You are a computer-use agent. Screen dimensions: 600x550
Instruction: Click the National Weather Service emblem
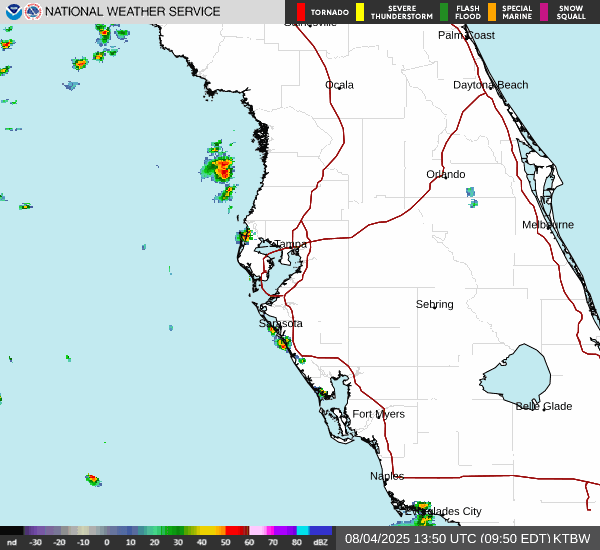[33, 12]
